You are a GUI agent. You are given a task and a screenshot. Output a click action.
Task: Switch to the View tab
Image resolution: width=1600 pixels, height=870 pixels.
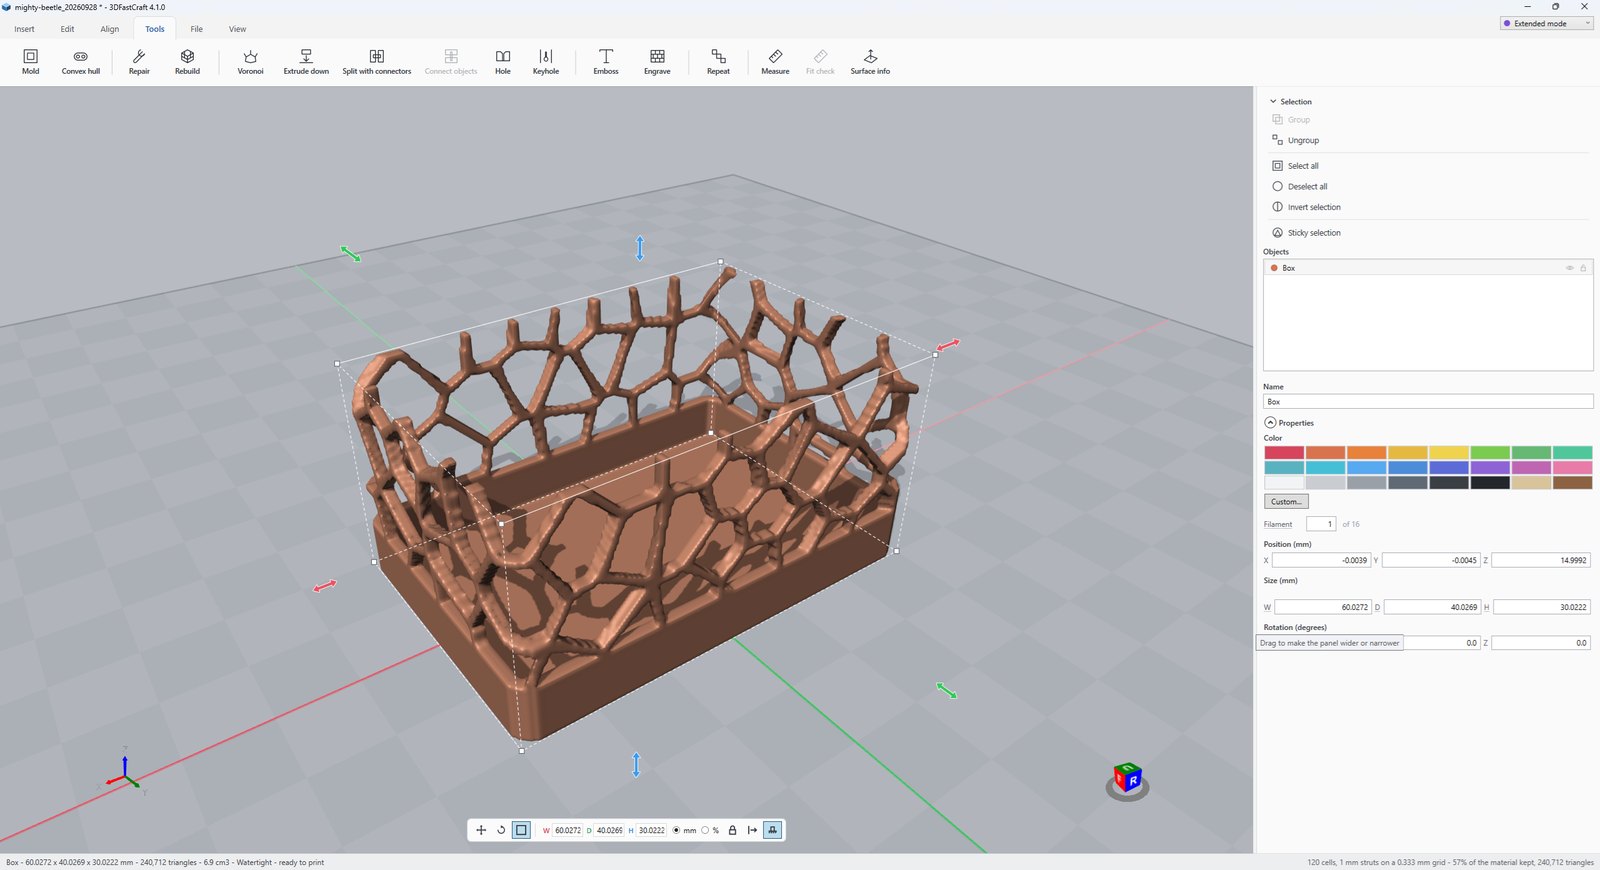(237, 29)
